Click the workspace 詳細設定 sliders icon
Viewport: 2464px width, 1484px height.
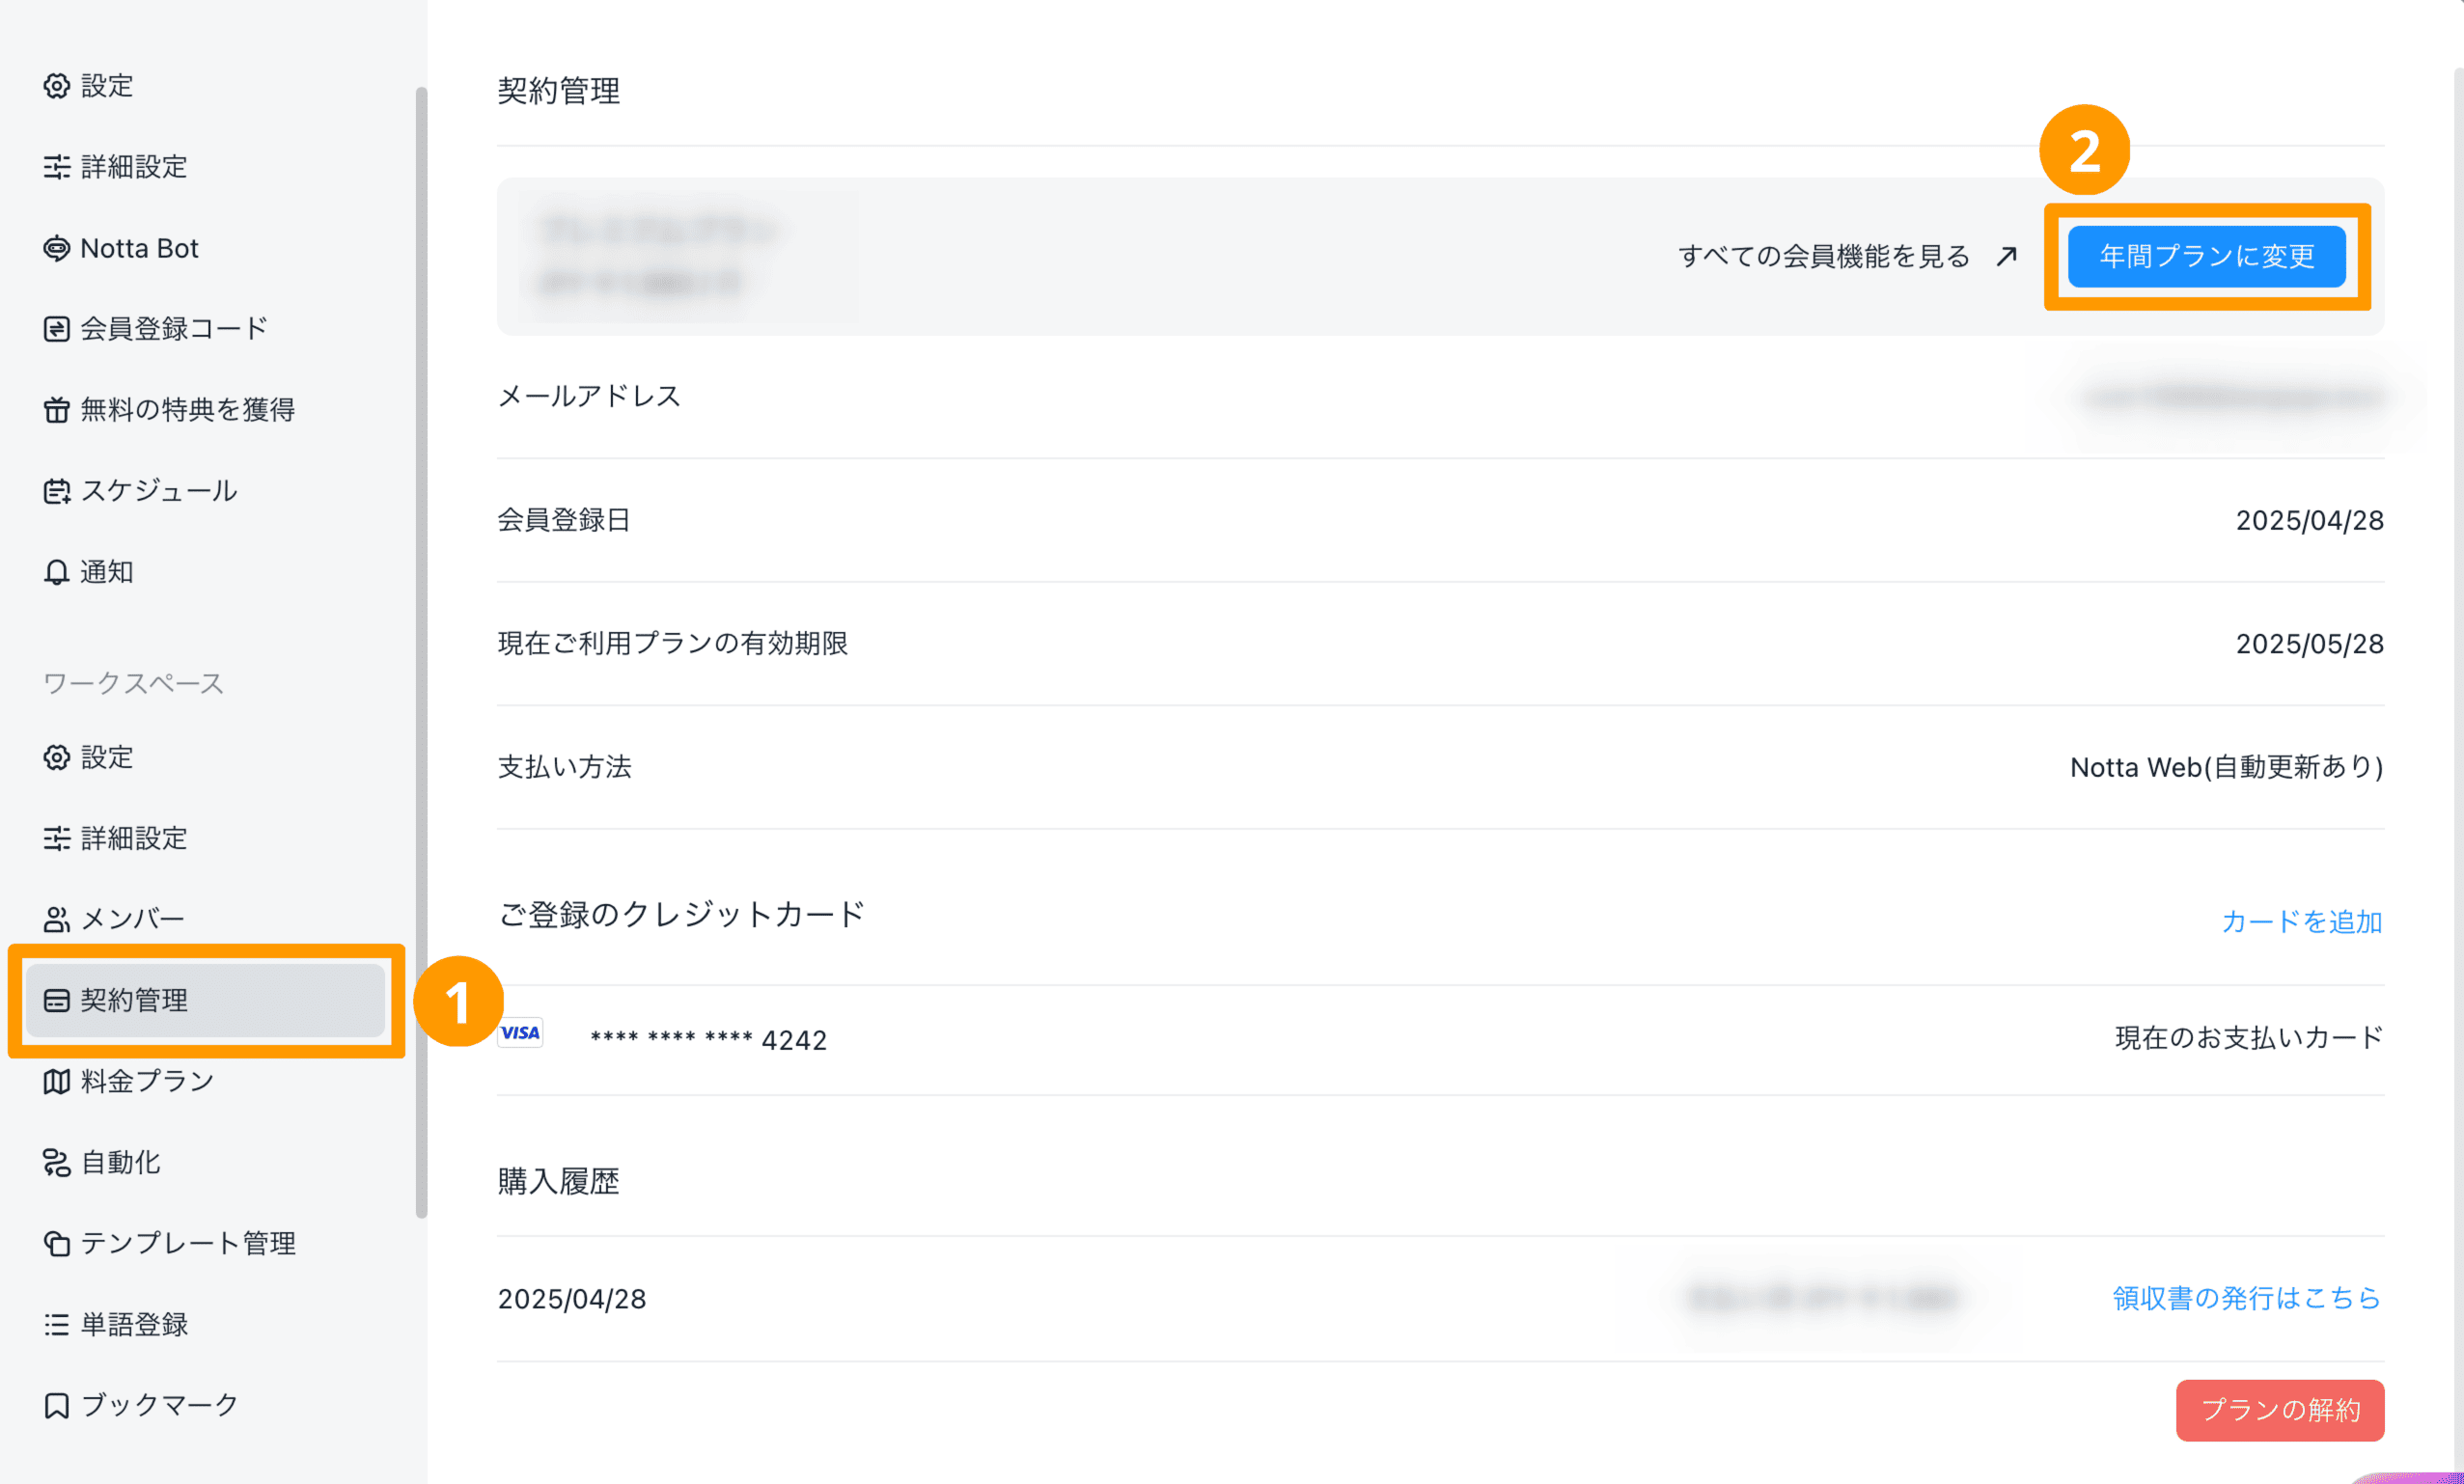tap(56, 838)
